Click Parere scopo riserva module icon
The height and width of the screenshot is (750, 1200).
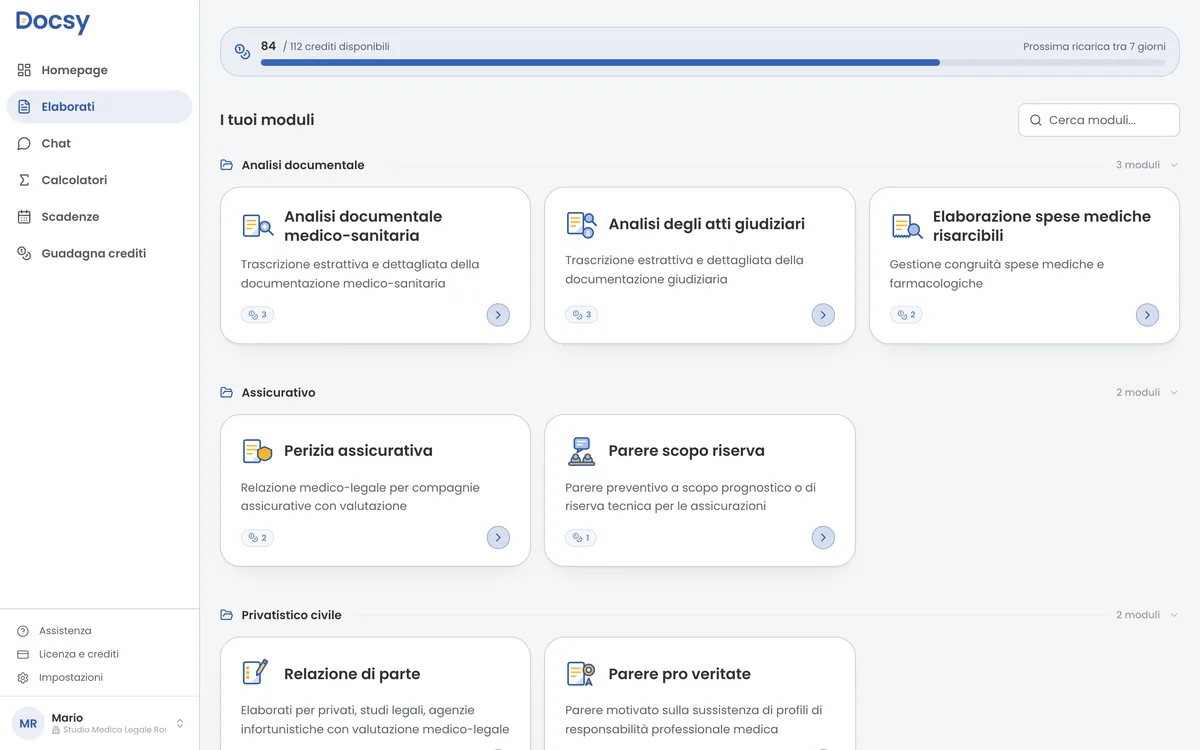(x=581, y=451)
